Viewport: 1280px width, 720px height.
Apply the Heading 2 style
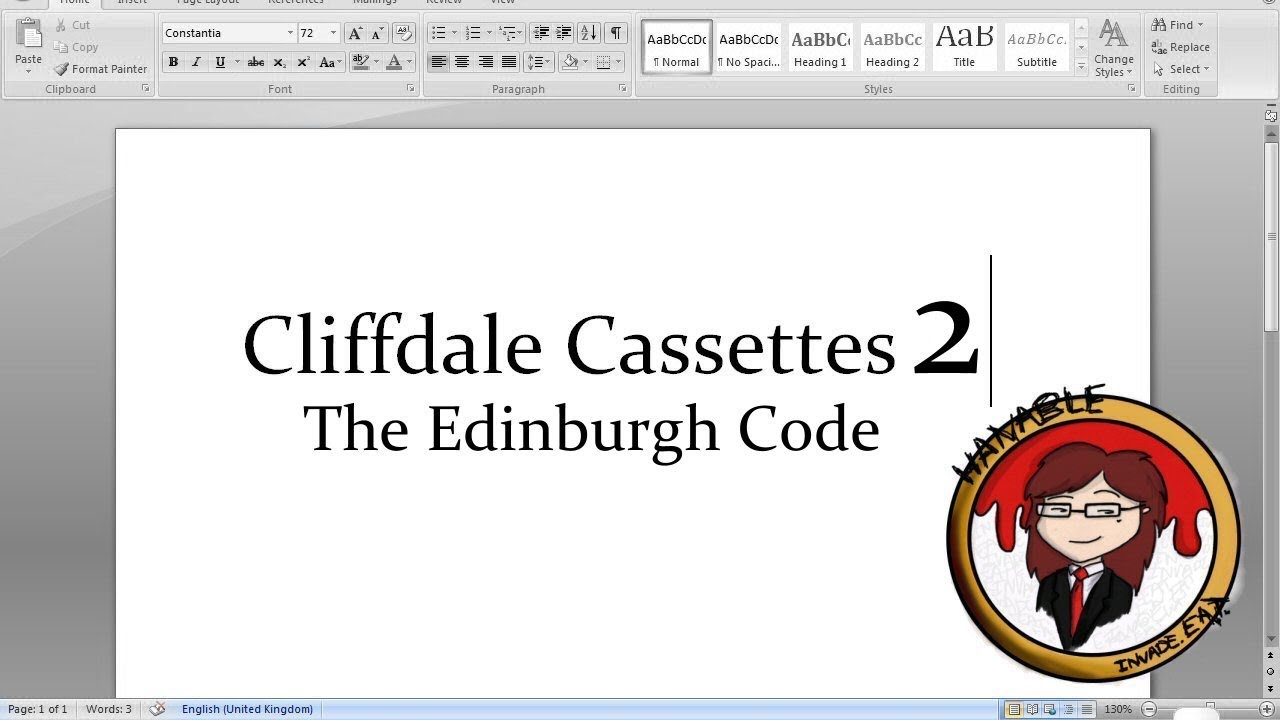coord(892,47)
